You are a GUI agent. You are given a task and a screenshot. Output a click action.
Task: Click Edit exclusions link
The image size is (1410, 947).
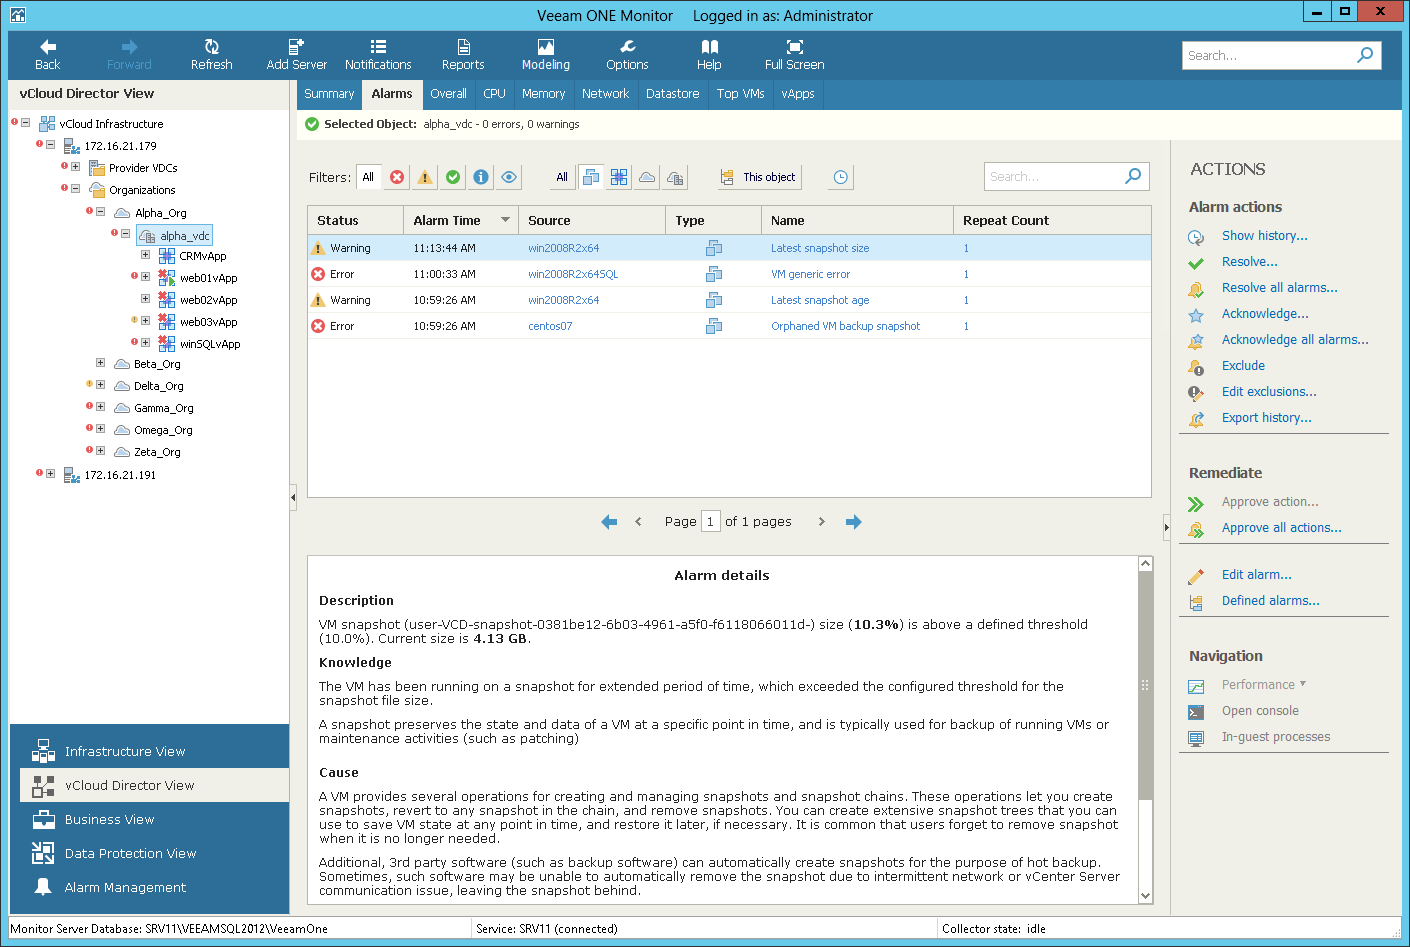(x=1269, y=392)
